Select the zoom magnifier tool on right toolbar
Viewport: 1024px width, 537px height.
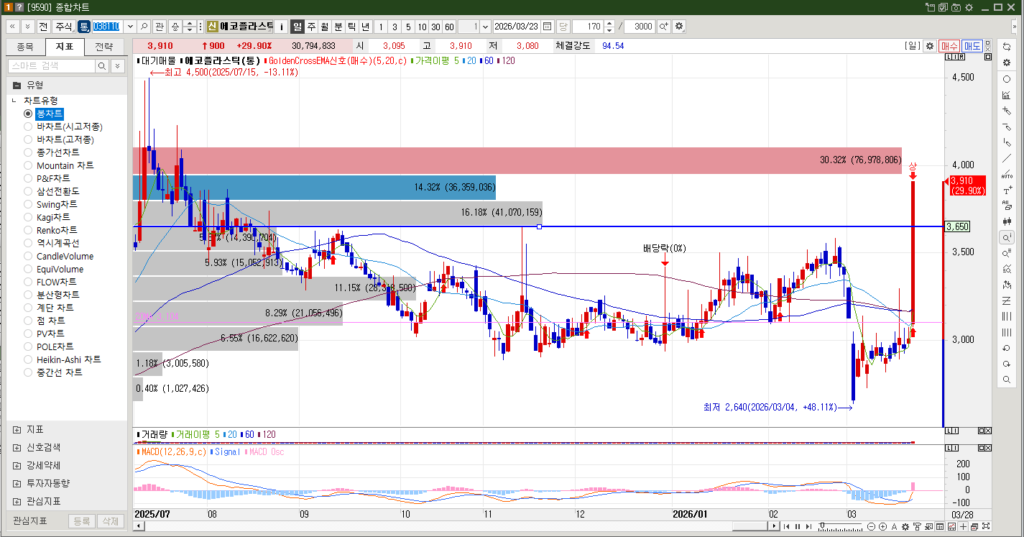click(1005, 237)
